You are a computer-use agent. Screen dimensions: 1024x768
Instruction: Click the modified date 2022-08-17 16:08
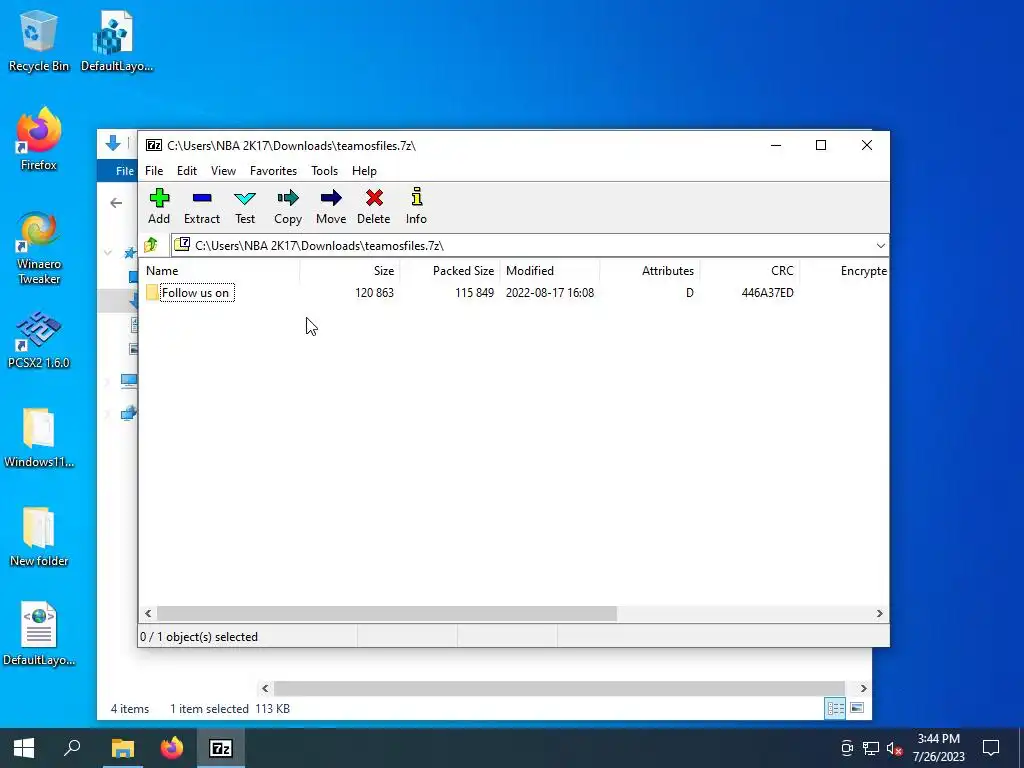[550, 293]
